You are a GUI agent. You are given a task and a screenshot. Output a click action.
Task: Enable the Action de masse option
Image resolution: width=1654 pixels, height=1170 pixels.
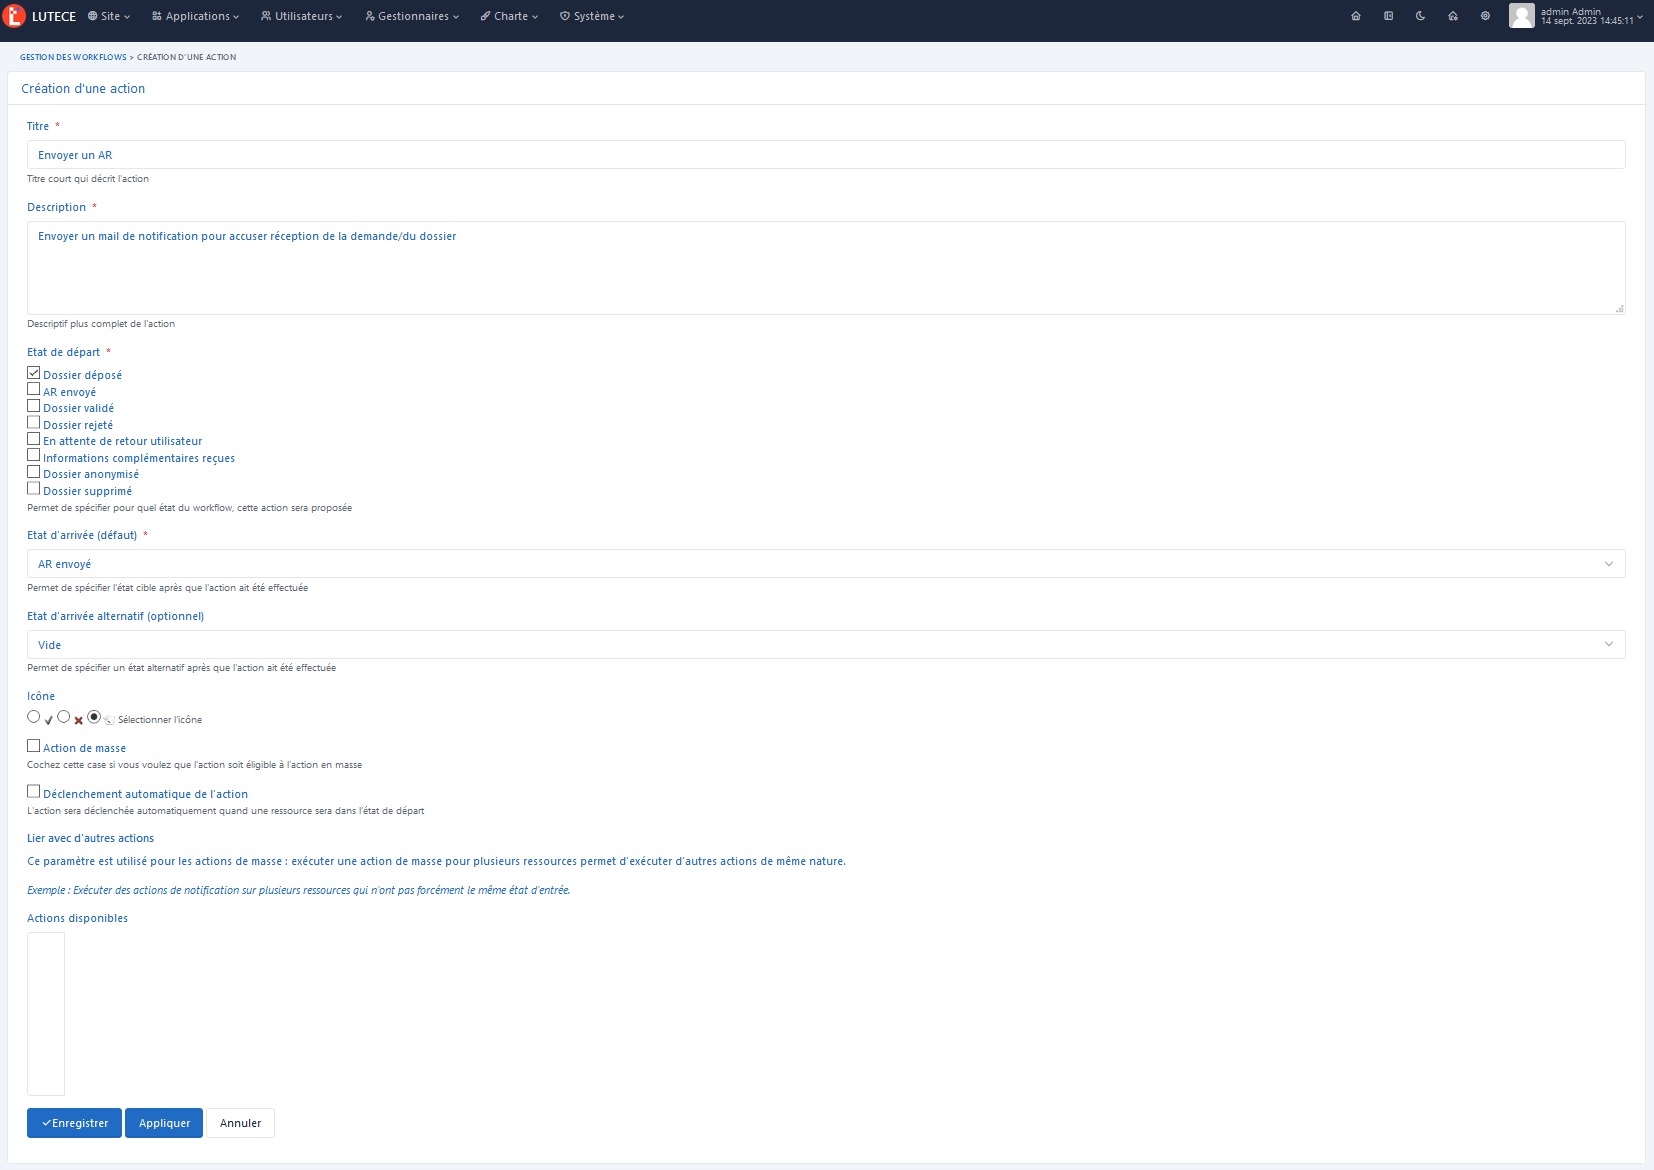32,745
